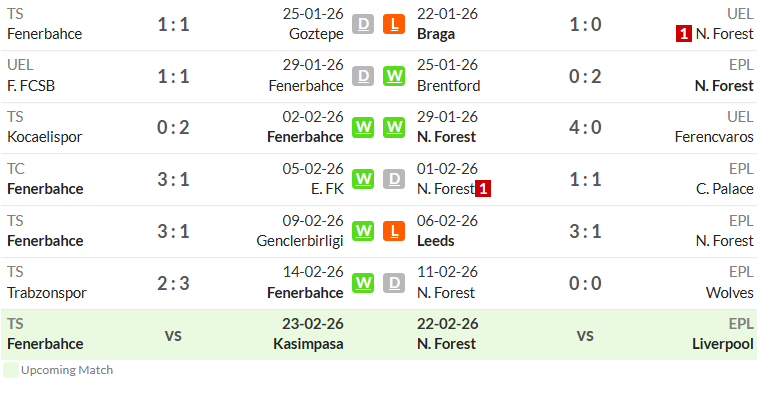This screenshot has width=757, height=401.
Task: Select the Genclerbirligi team name
Action: coord(300,241)
